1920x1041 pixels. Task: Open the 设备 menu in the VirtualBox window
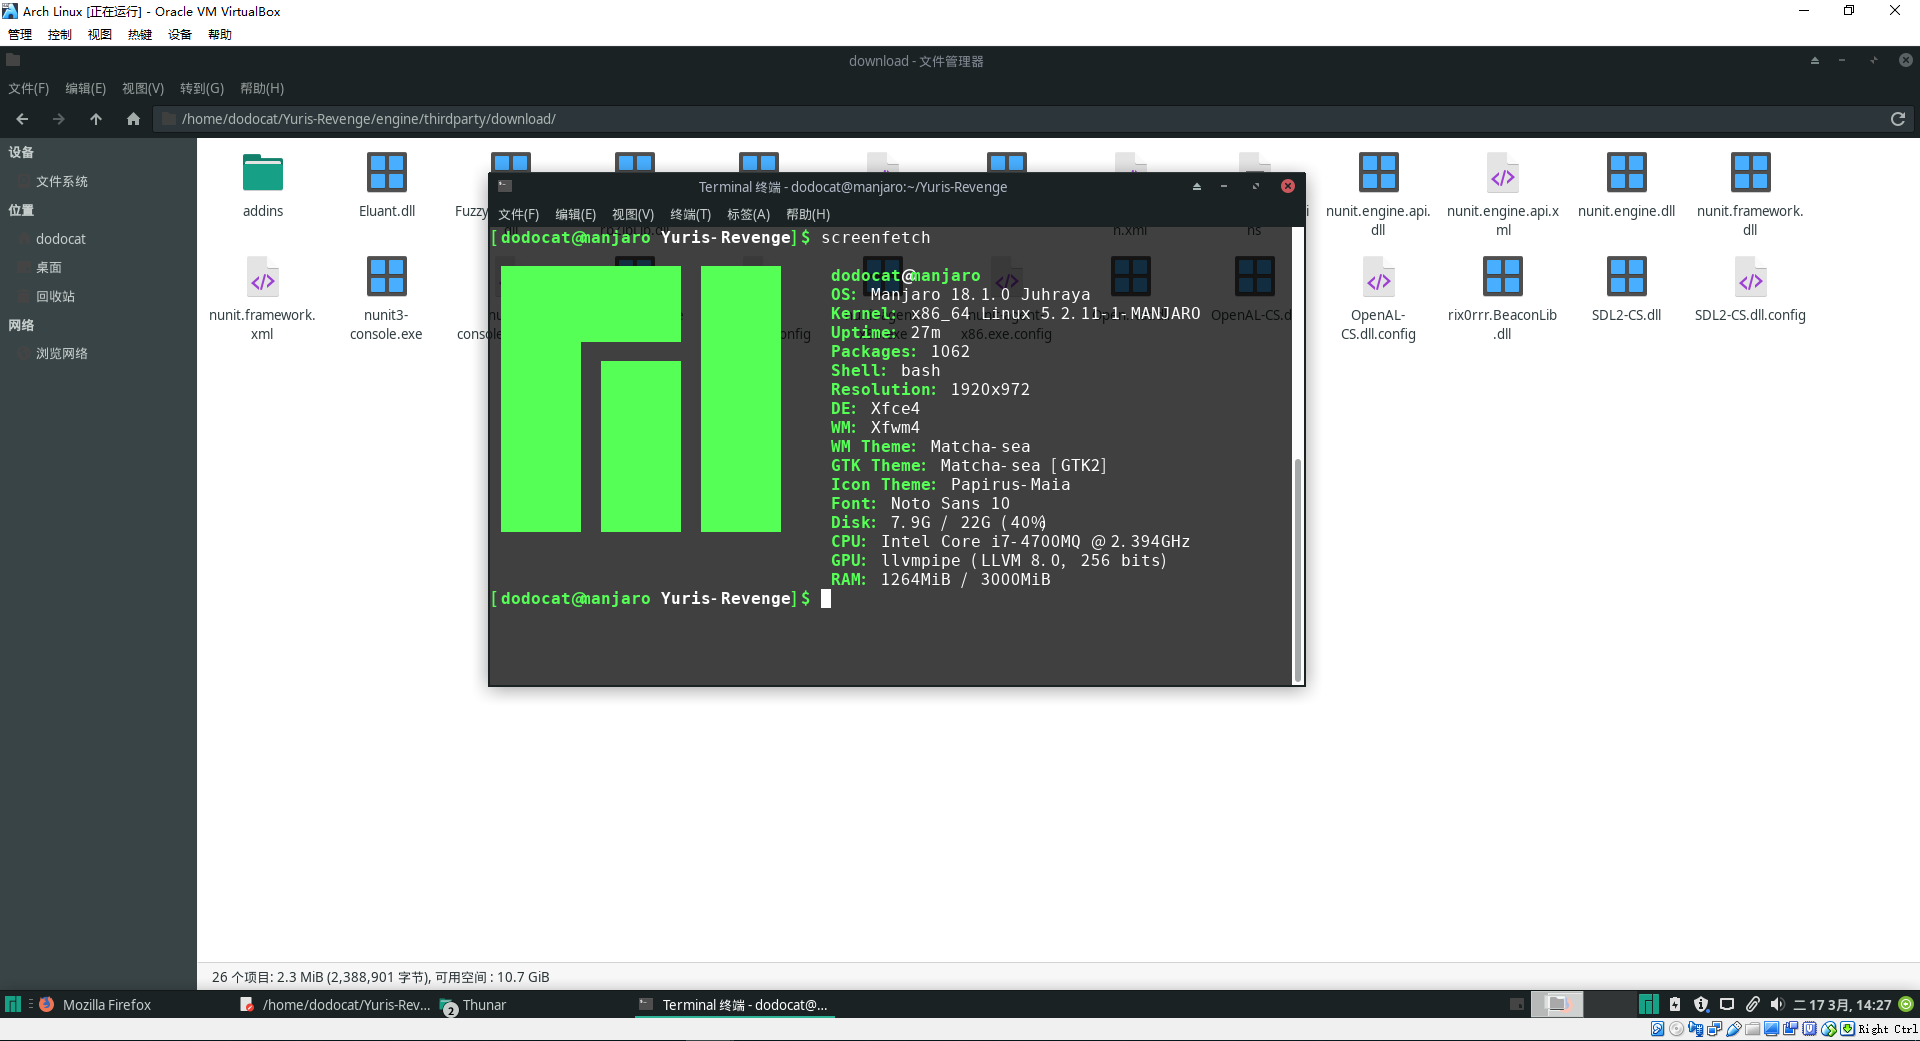point(179,34)
